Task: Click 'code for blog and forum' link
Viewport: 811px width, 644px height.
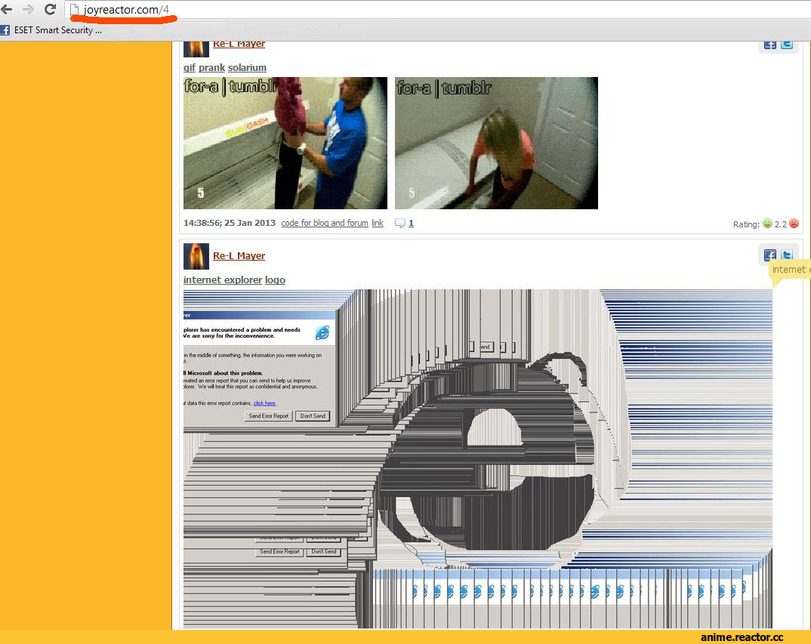Action: coord(325,223)
